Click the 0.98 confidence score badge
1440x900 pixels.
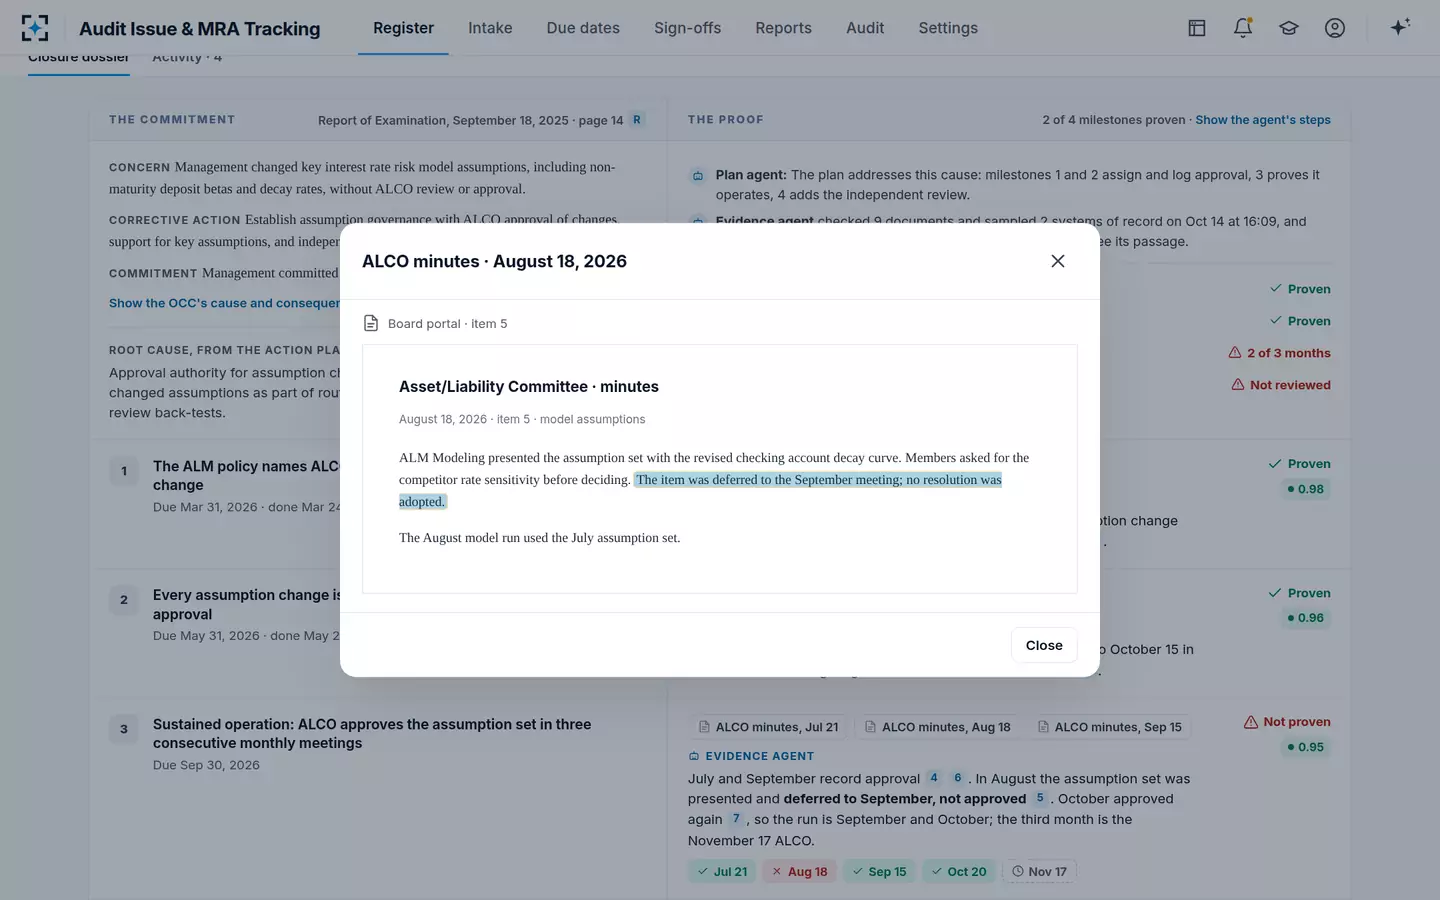pyautogui.click(x=1305, y=489)
